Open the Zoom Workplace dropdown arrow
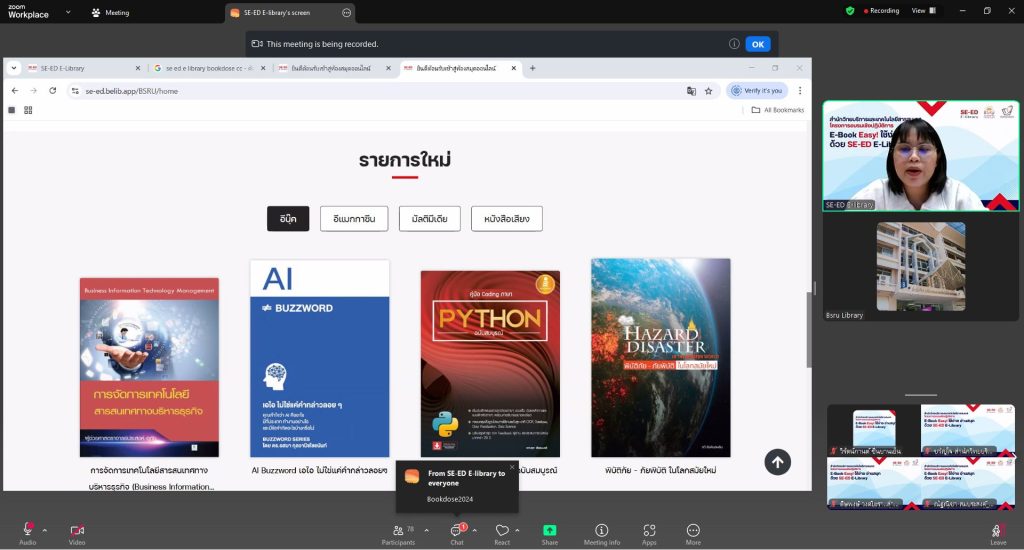The width and height of the screenshot is (1024, 550). (68, 12)
